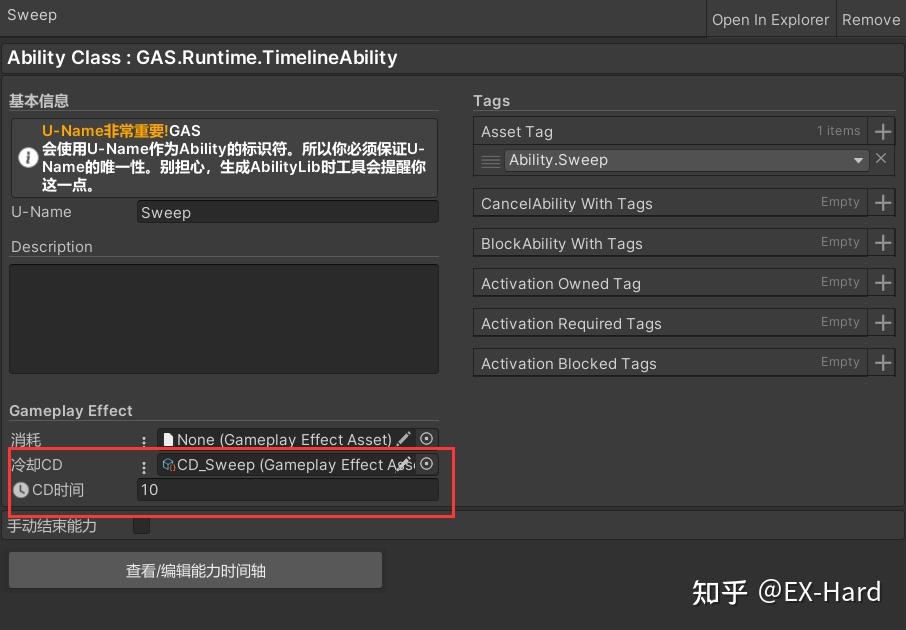Open the object picker for 消耗 Gameplay Effect
The height and width of the screenshot is (630, 906).
[428, 439]
